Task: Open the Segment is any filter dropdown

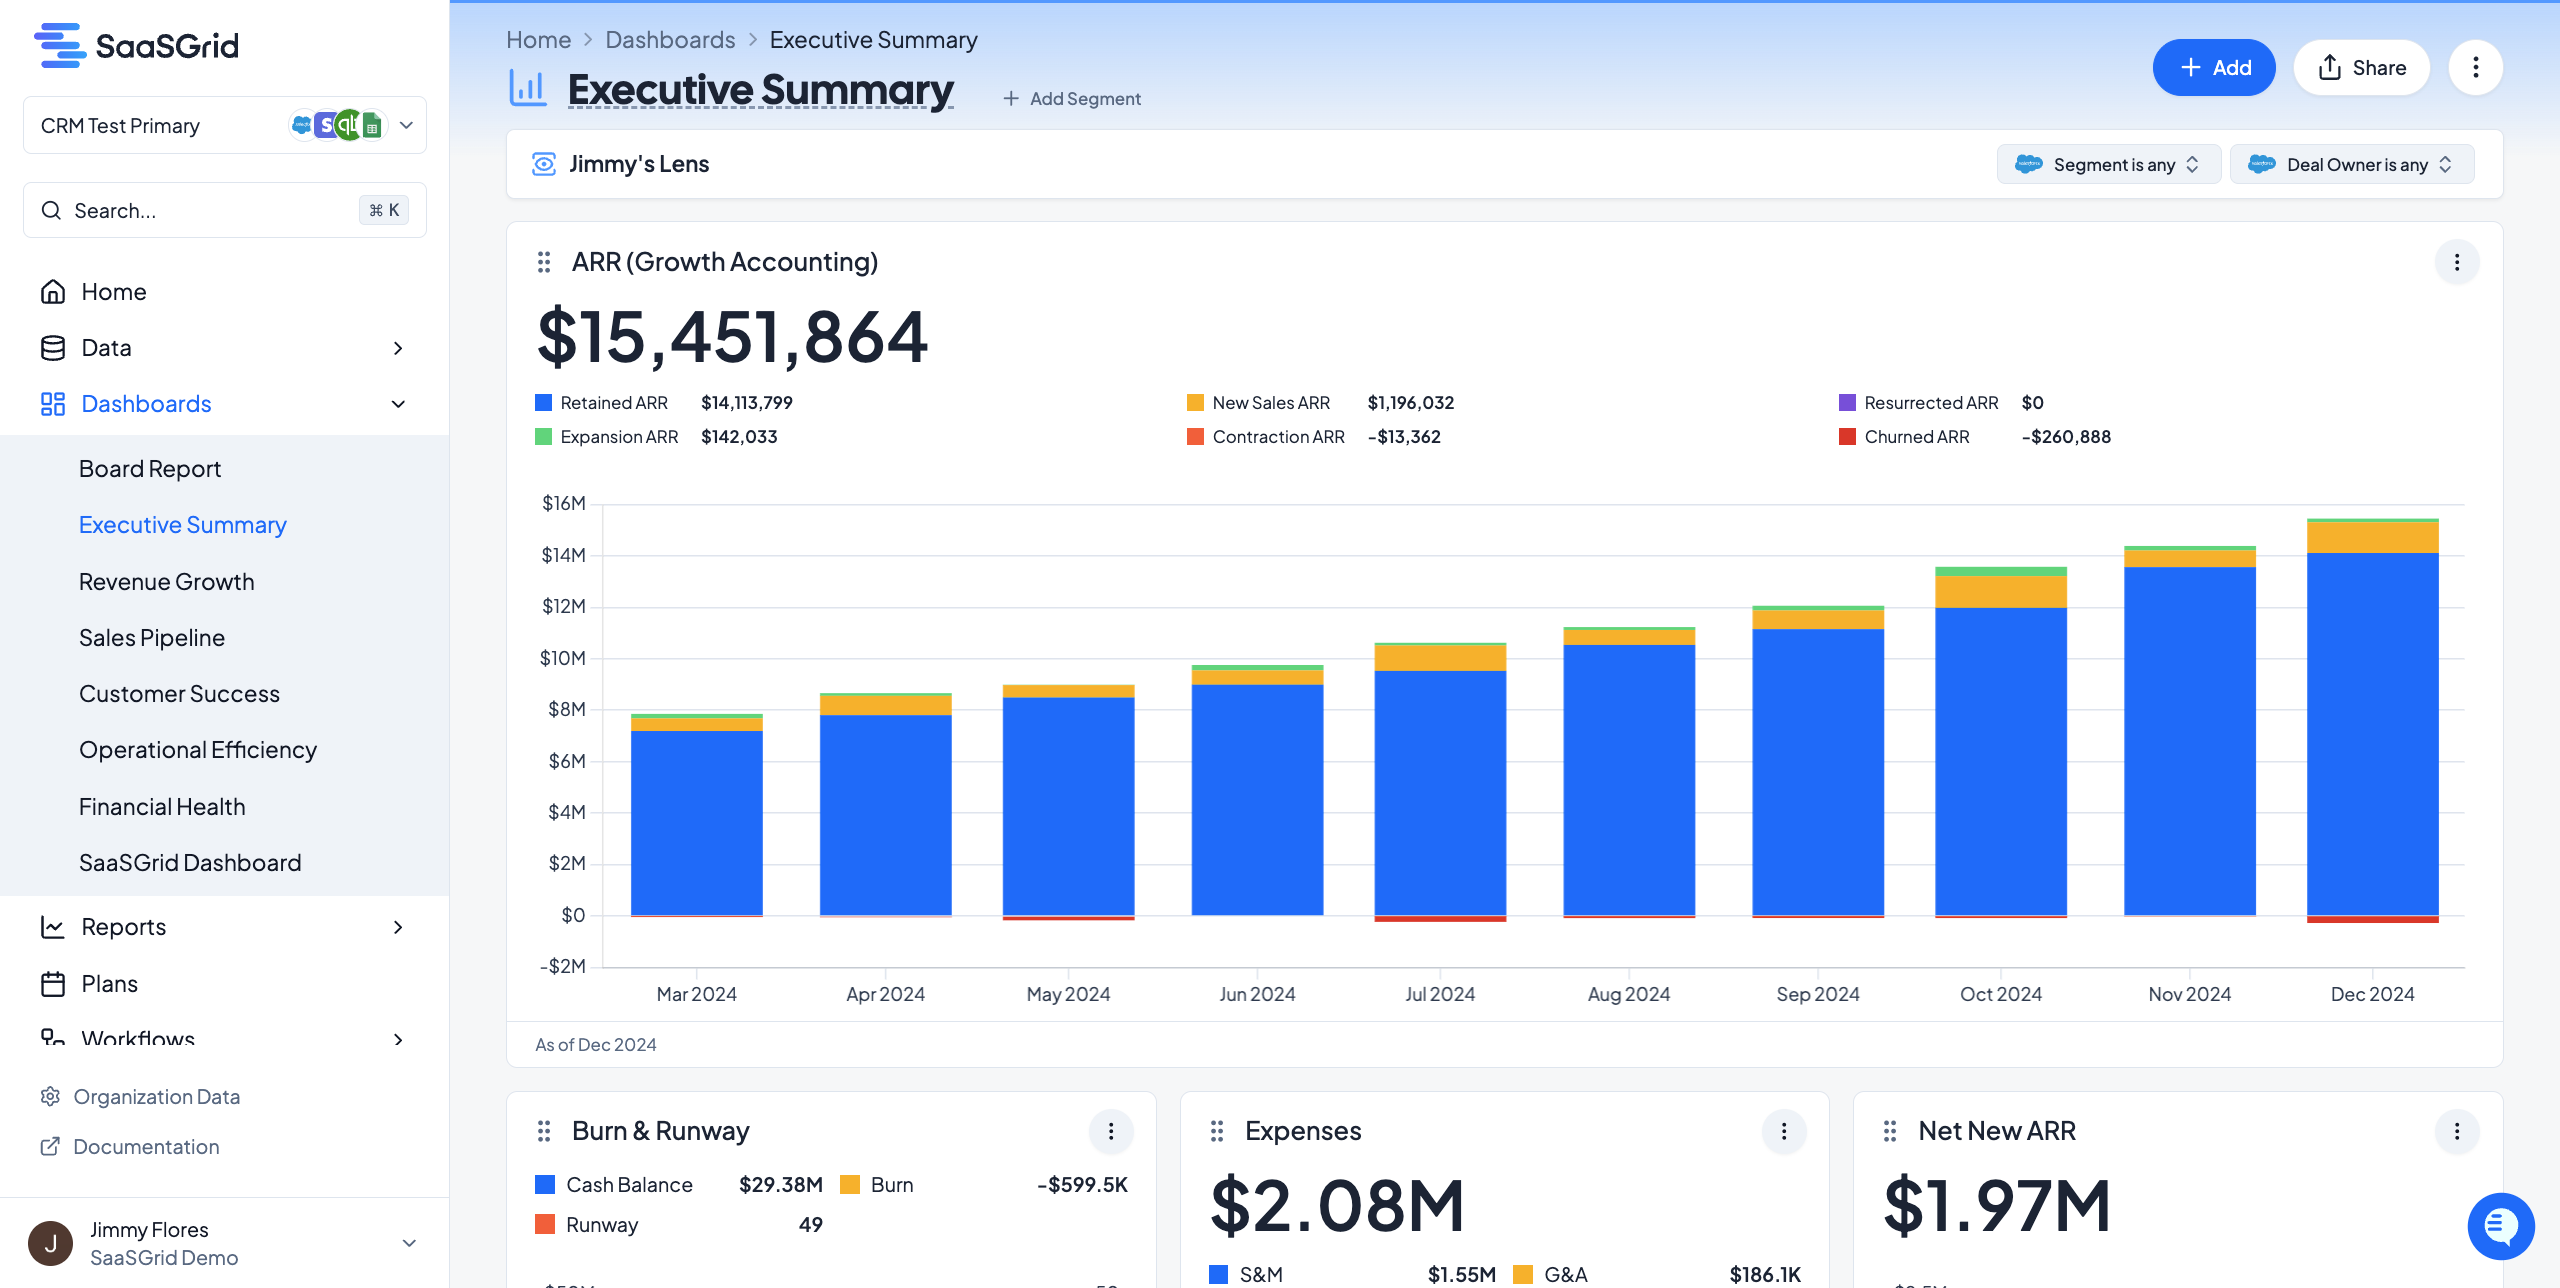Action: (x=2108, y=164)
